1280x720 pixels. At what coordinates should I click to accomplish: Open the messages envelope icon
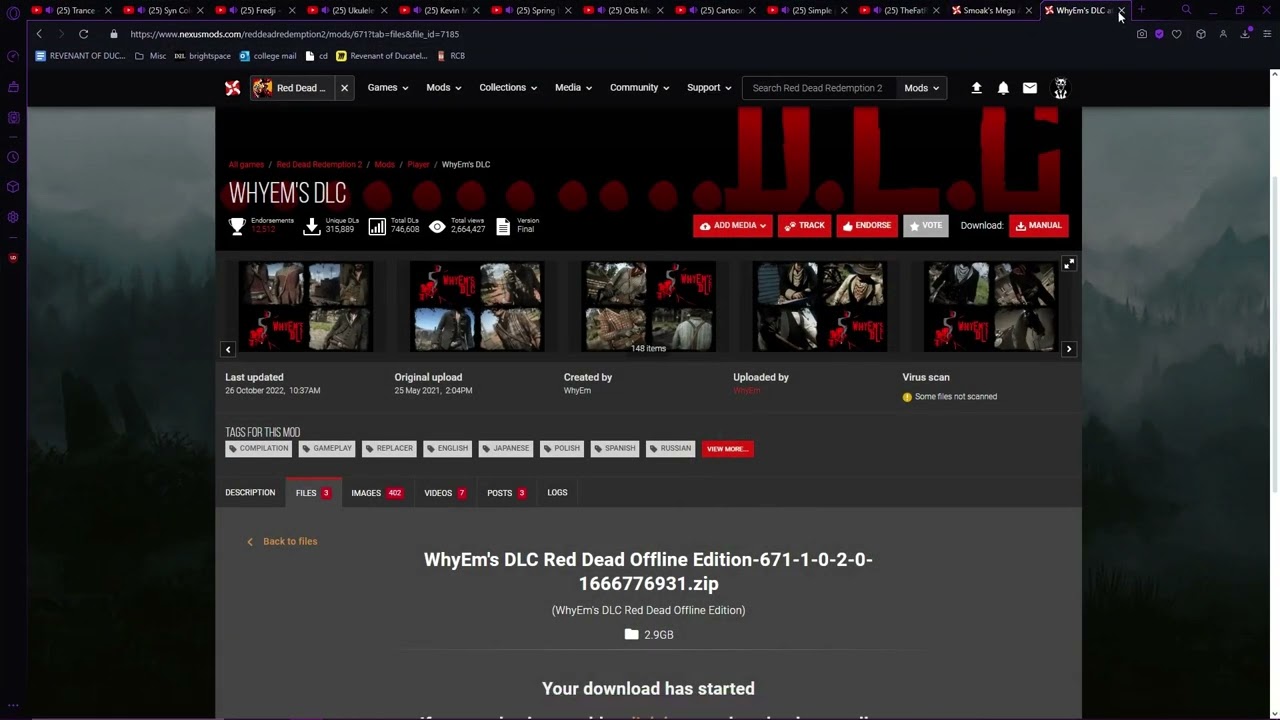(1030, 88)
